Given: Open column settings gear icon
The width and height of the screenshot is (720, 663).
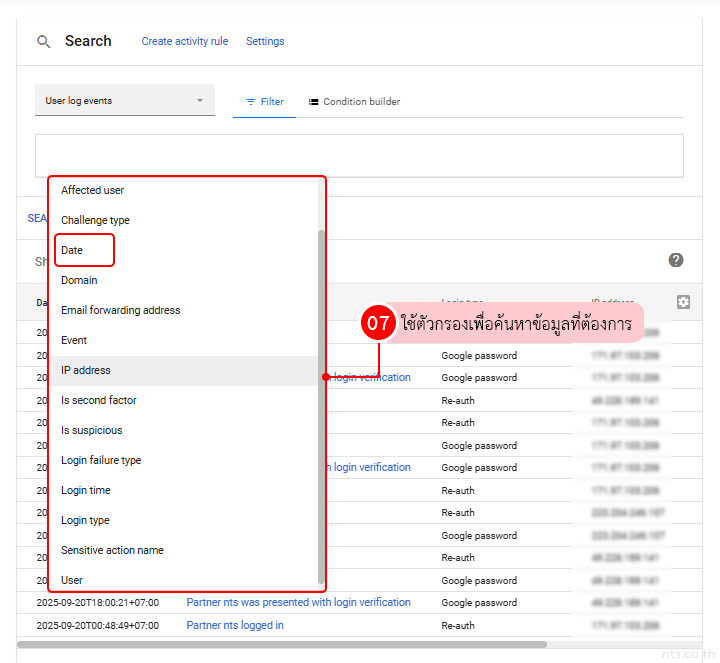Looking at the screenshot, I should click(x=683, y=302).
